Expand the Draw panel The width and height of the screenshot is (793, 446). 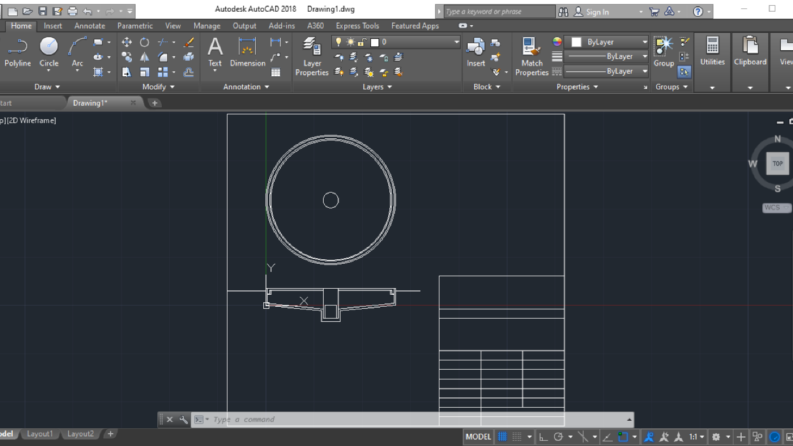(47, 87)
